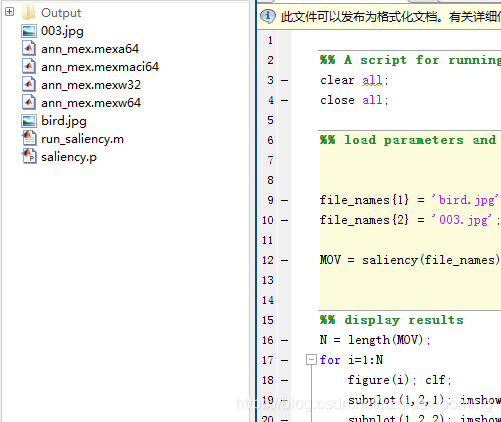Set breakpoint dash on line 3

[284, 80]
